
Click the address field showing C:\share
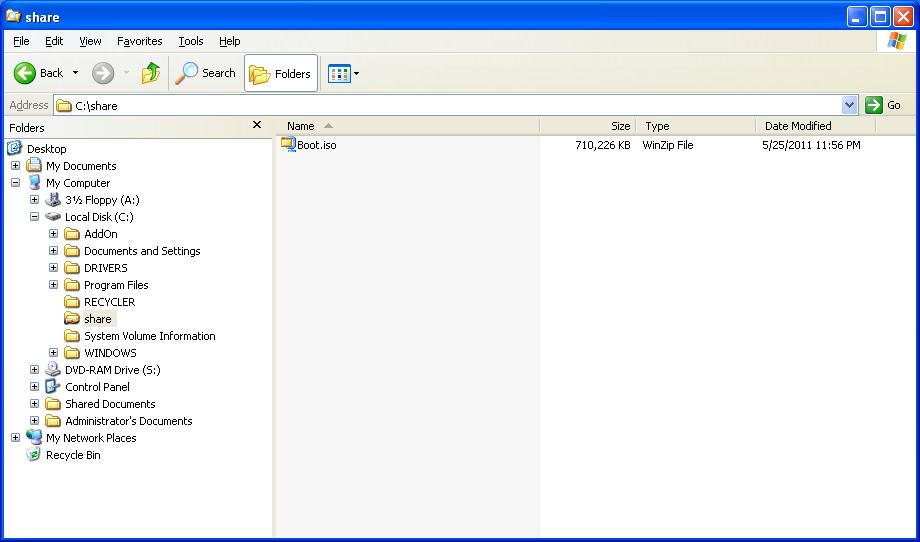click(x=450, y=105)
